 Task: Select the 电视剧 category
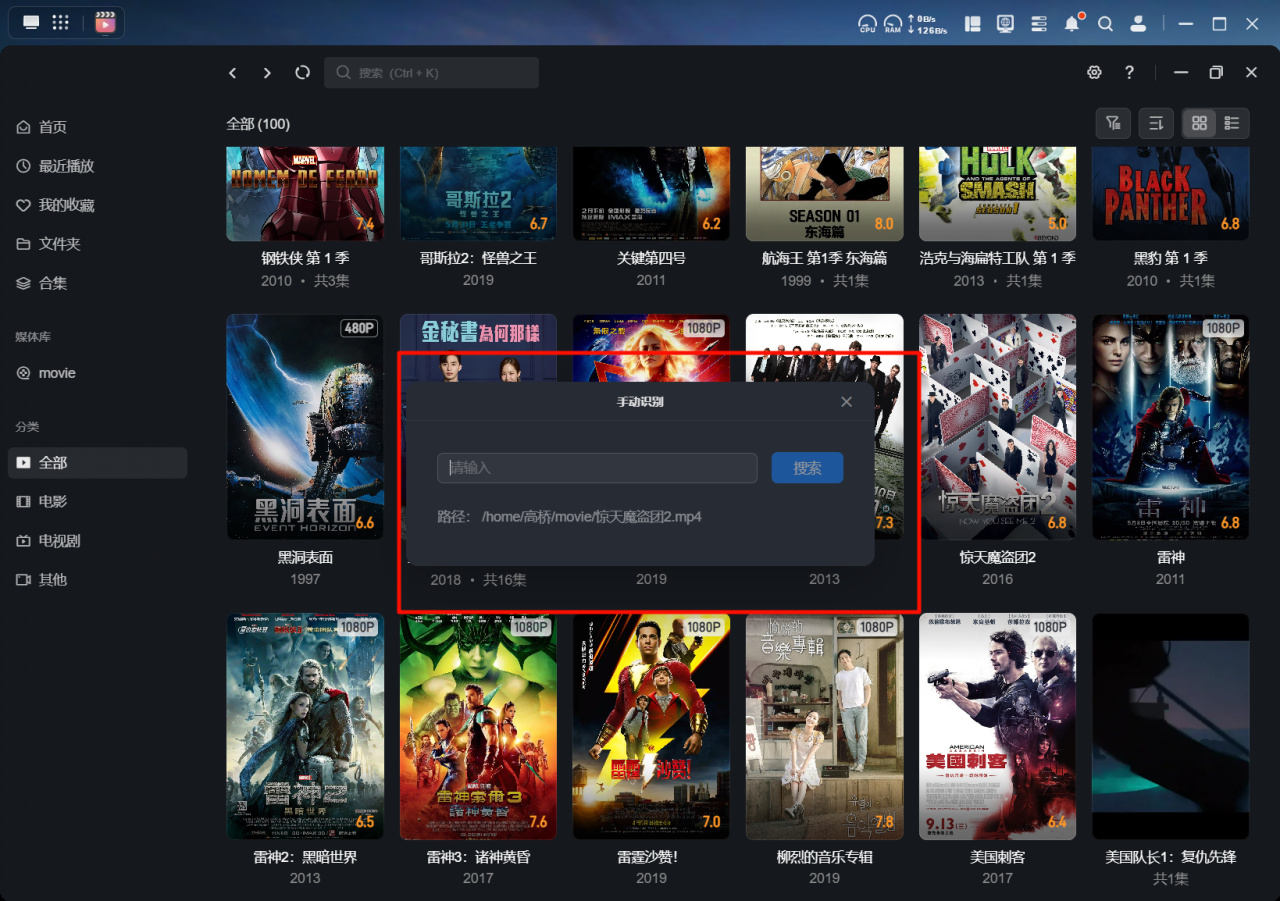tap(98, 541)
